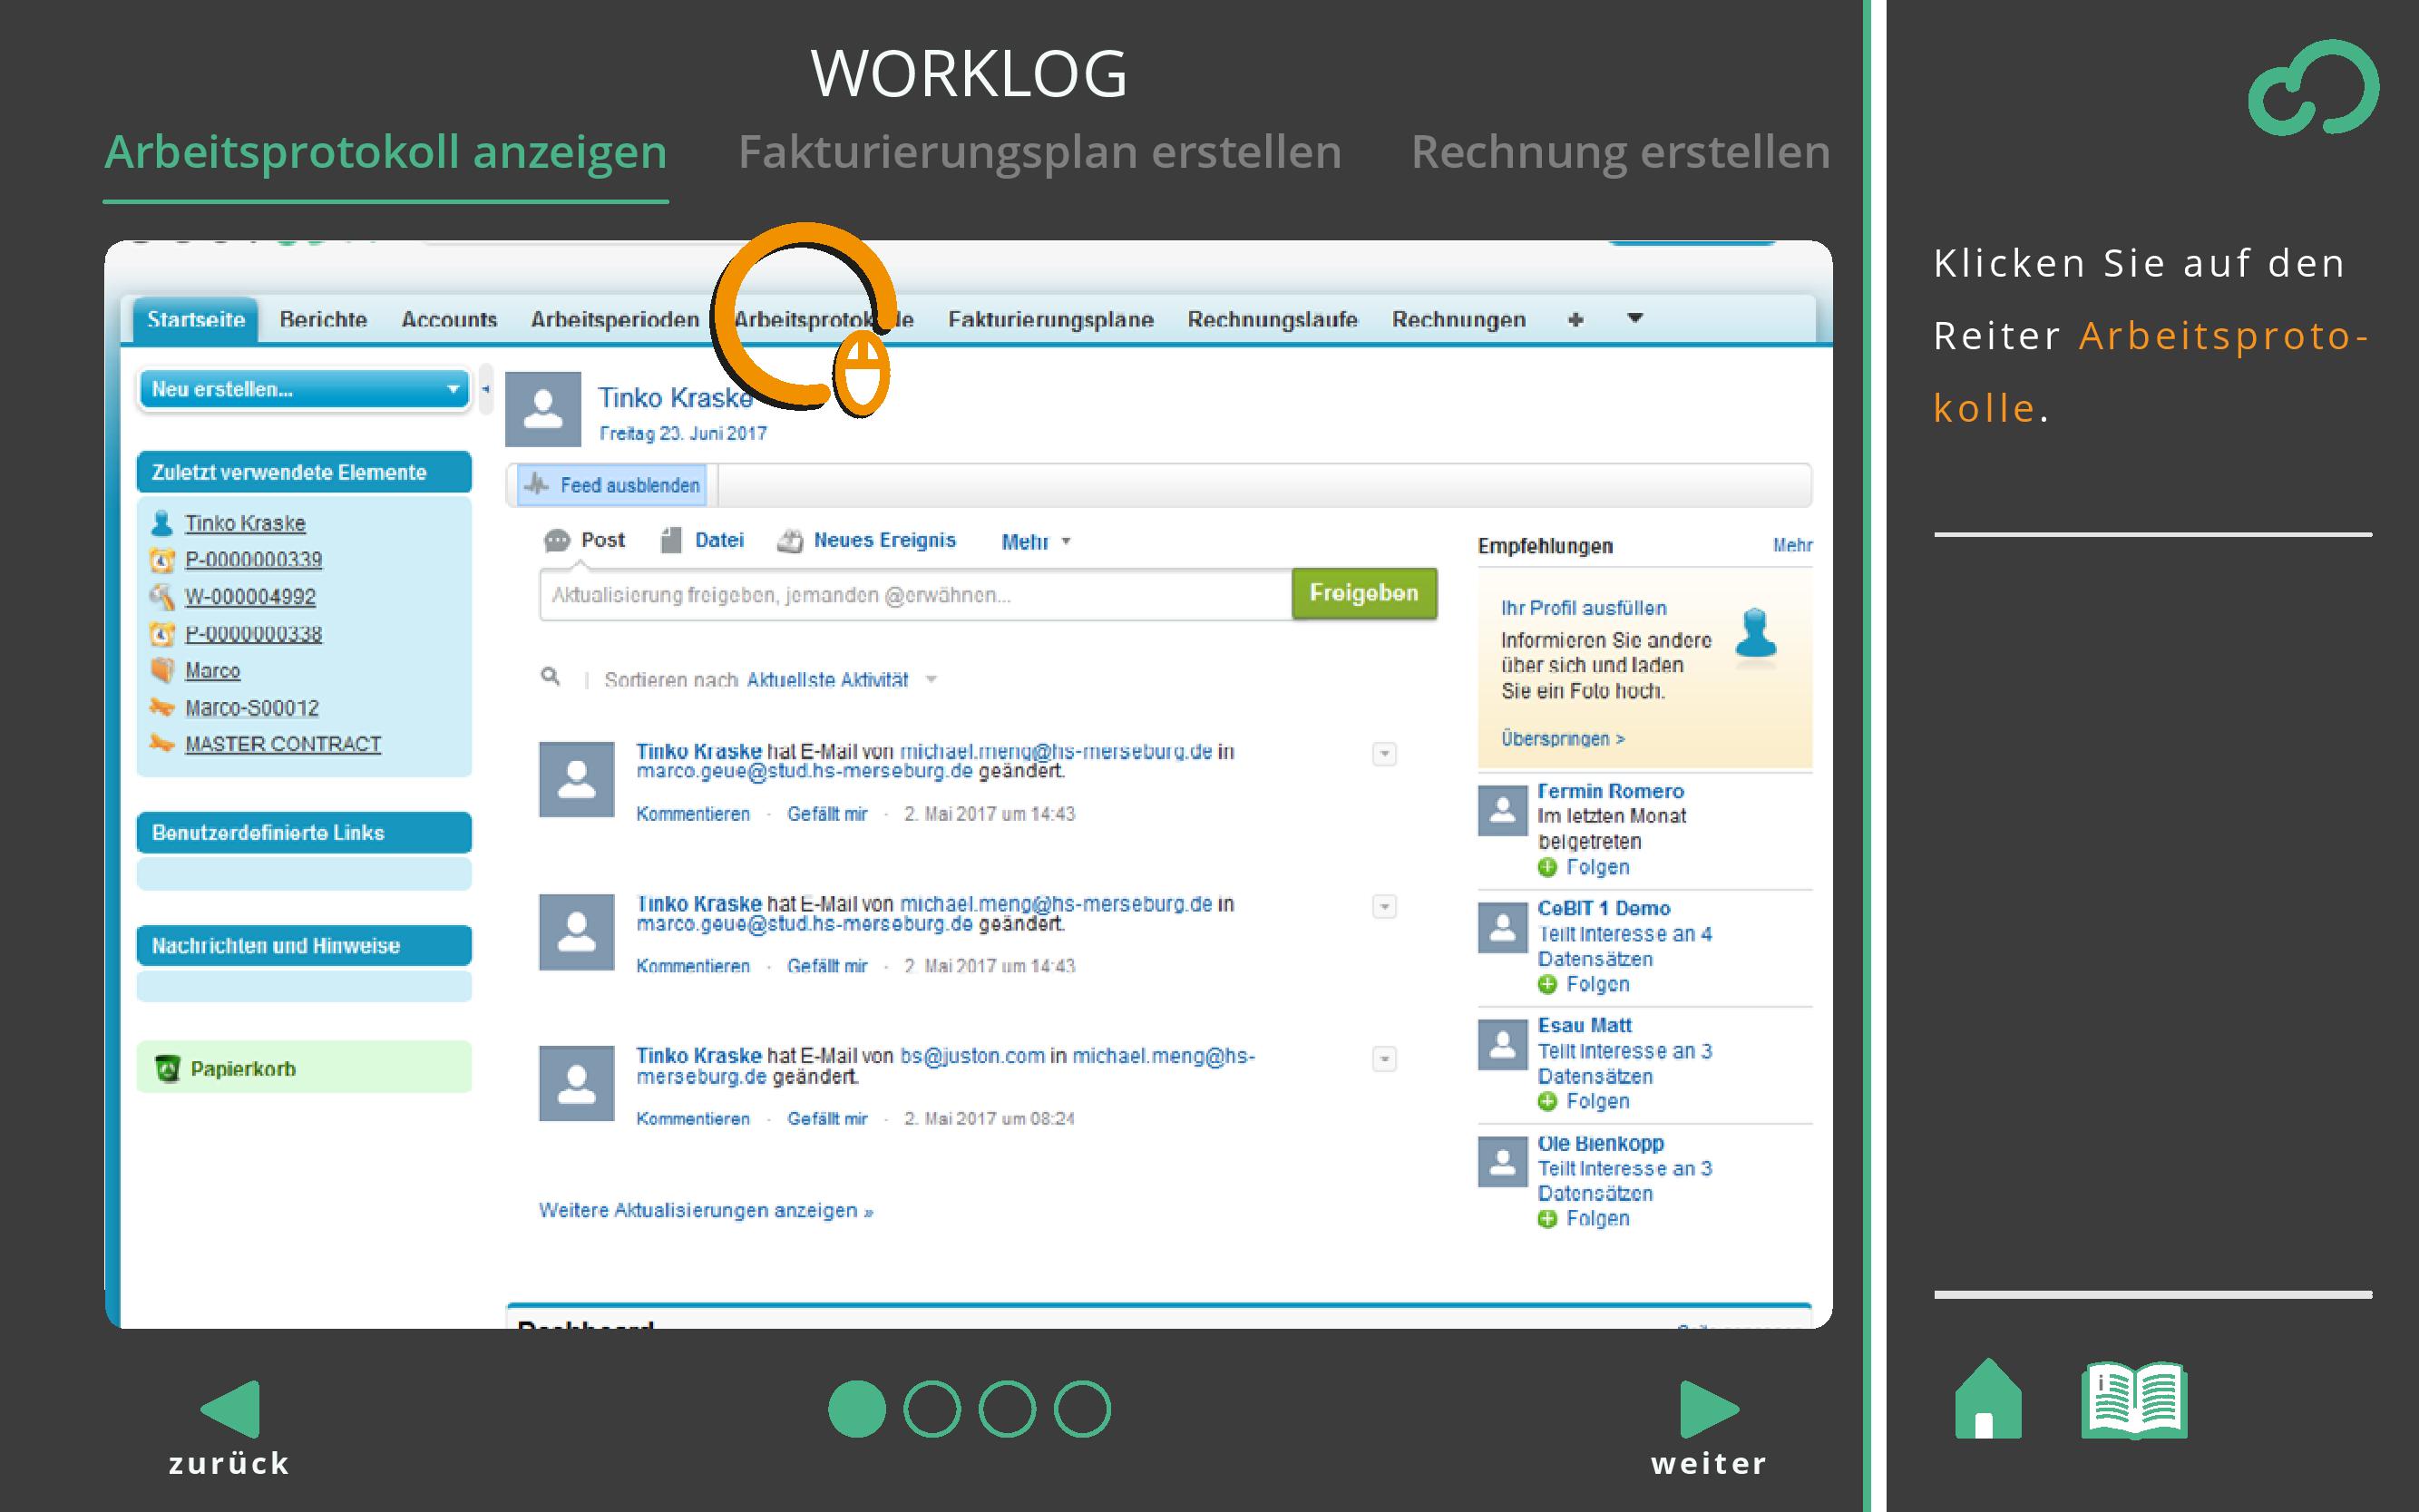Click the plus icon in tab bar
This screenshot has width=2419, height=1512.
pos(1576,319)
